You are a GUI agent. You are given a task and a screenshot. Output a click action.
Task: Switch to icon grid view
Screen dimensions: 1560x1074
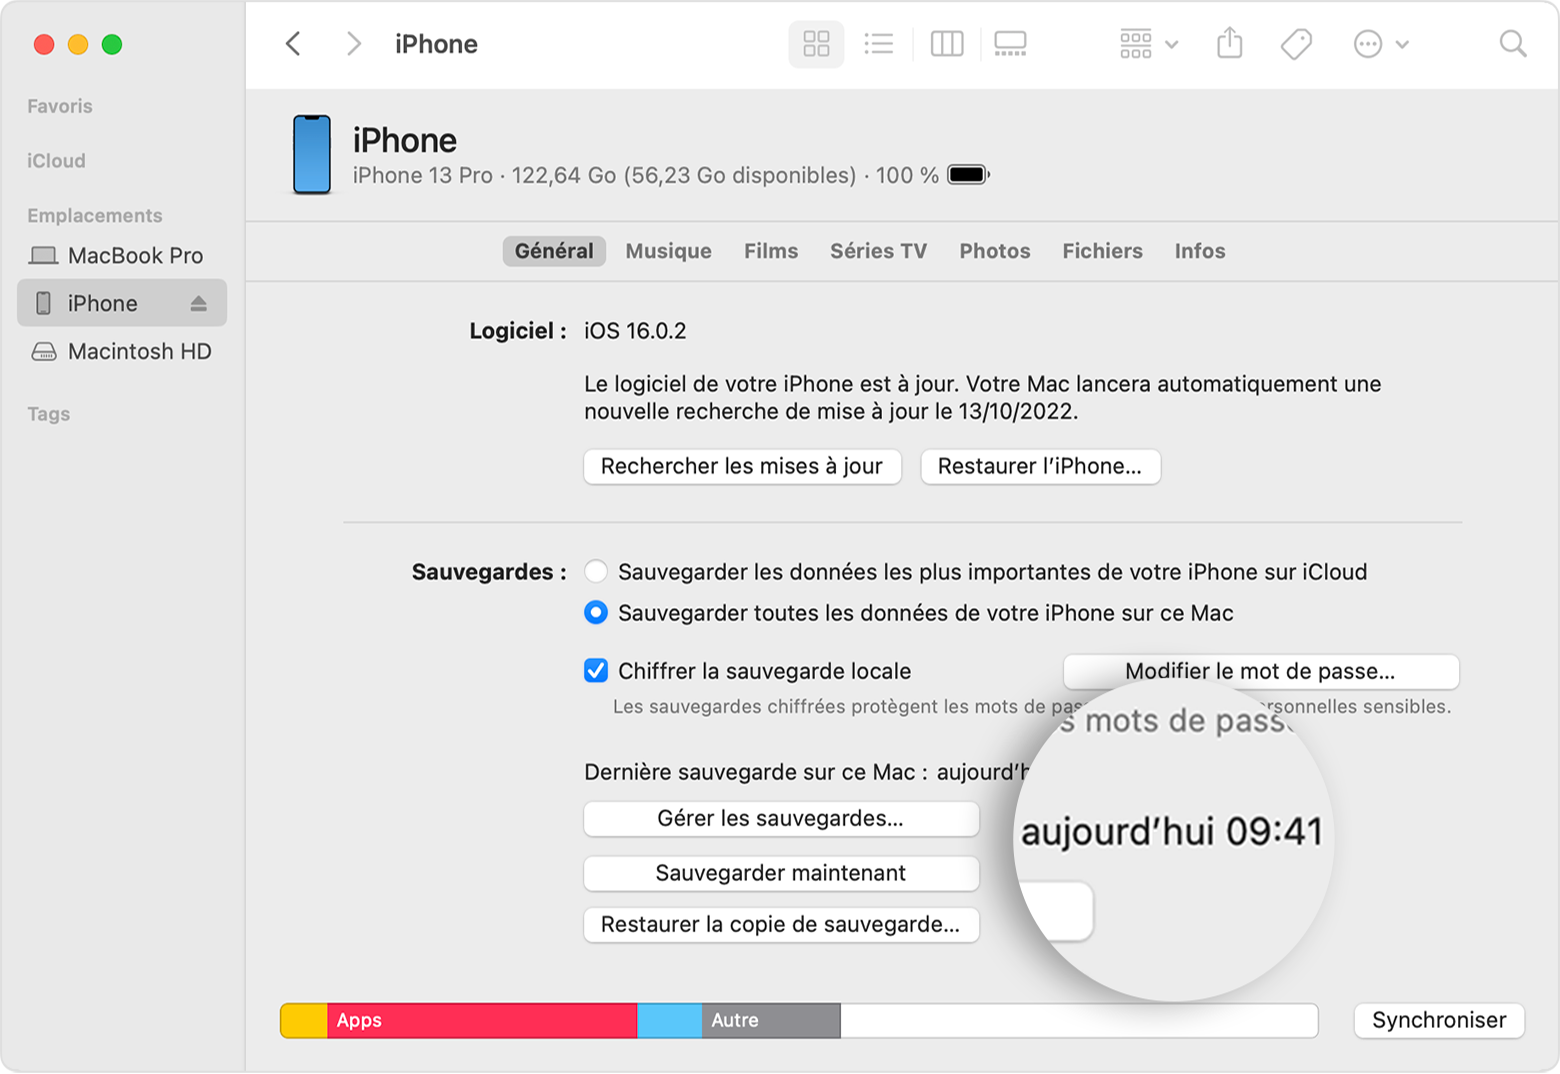point(816,44)
